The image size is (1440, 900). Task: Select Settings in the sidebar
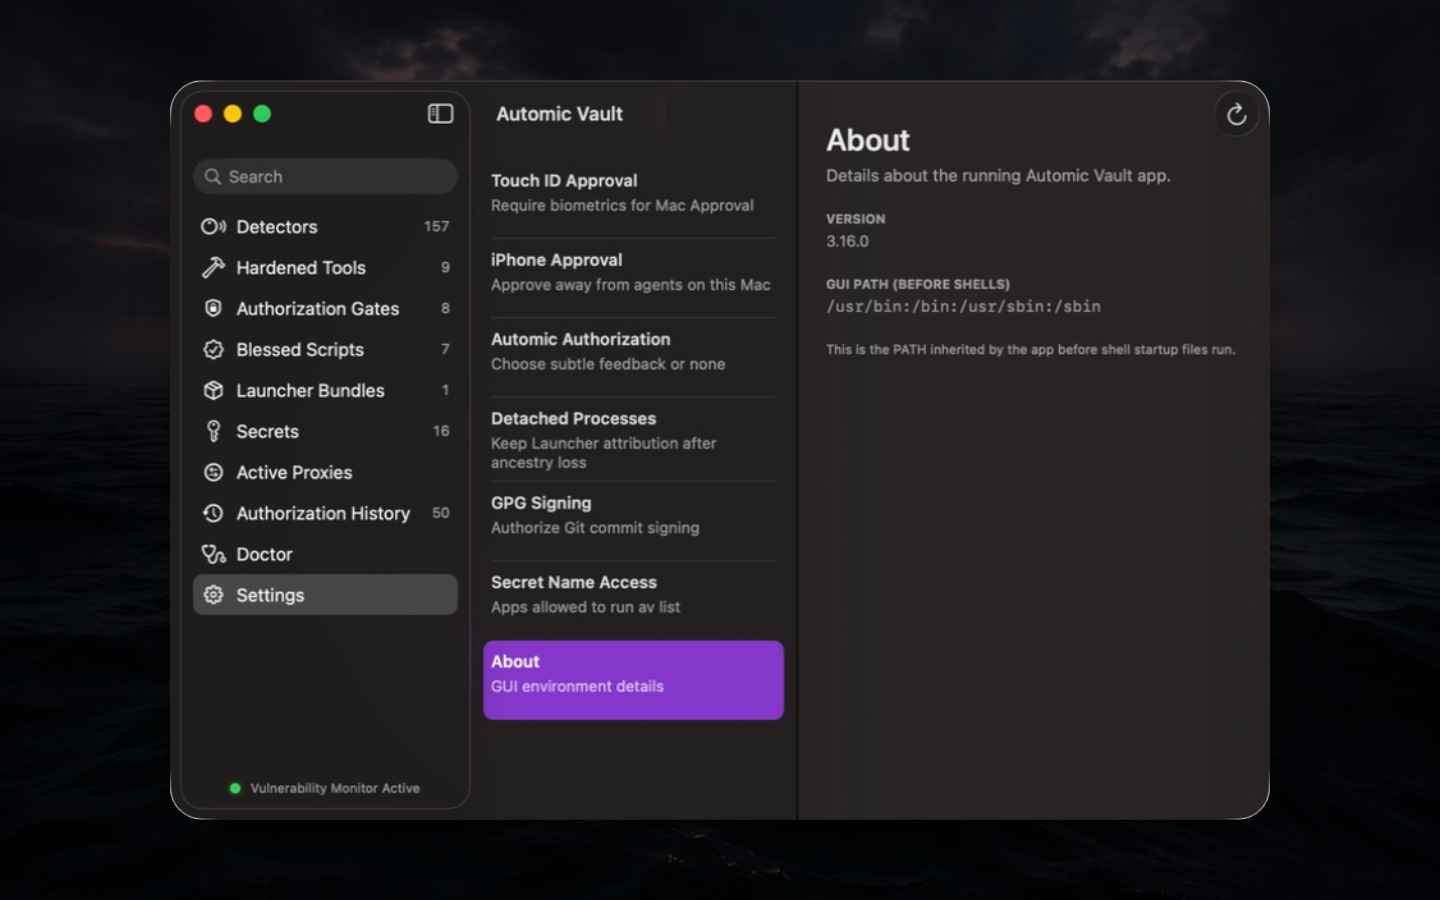[x=325, y=595]
